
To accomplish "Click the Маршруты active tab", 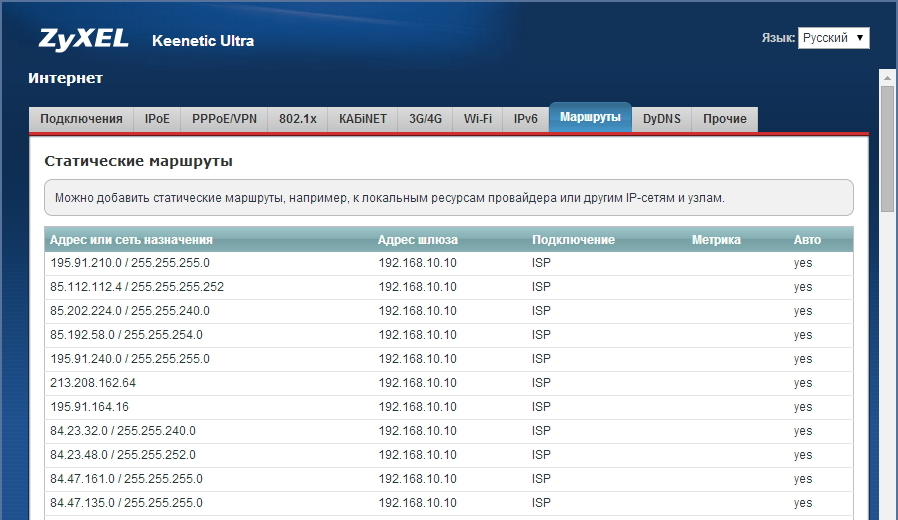I will tap(590, 118).
